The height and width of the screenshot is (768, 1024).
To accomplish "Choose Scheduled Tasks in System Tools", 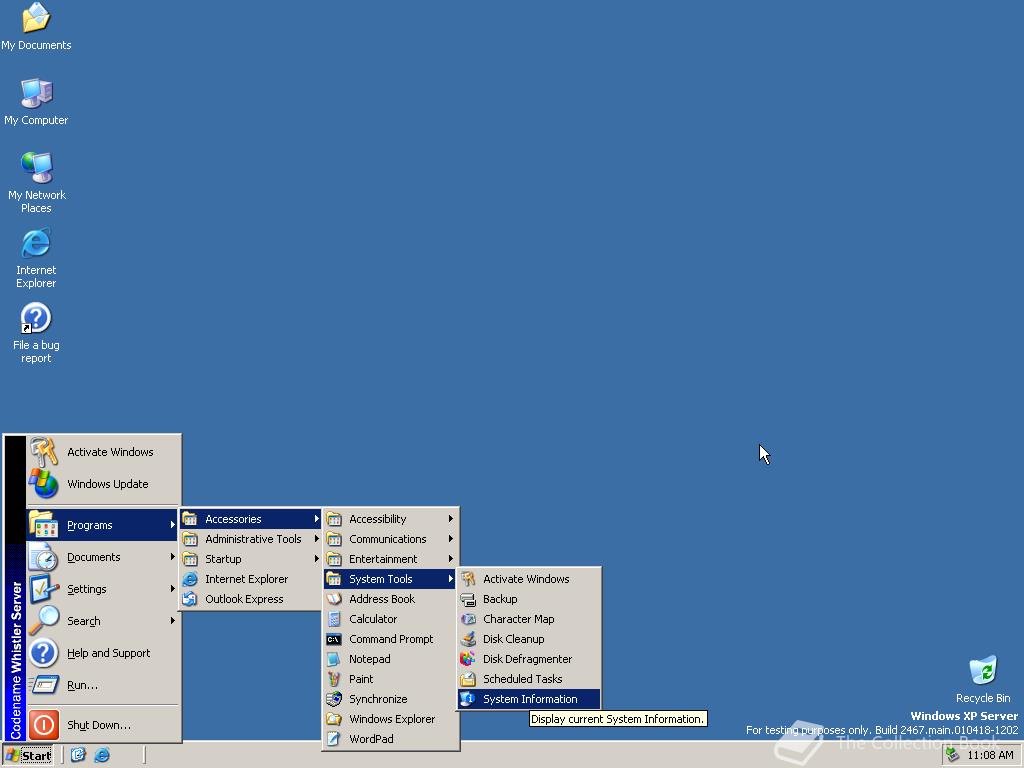I will tap(529, 679).
